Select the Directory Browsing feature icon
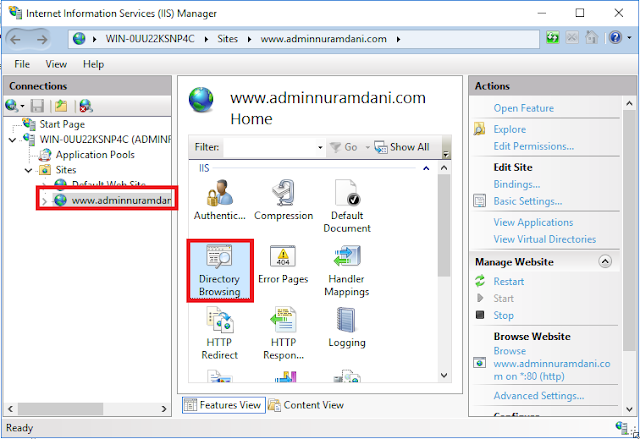Screen dimensions: 640x439 coord(220,270)
